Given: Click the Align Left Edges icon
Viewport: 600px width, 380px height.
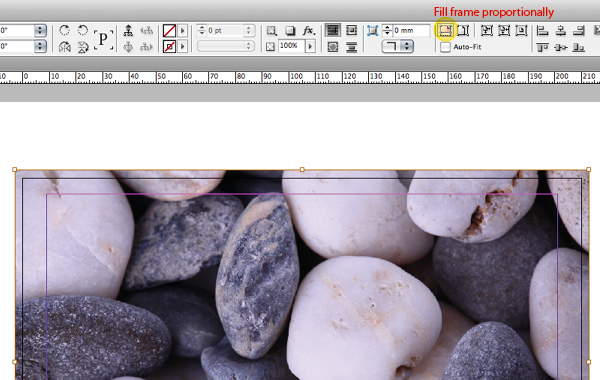Looking at the screenshot, I should tap(543, 30).
